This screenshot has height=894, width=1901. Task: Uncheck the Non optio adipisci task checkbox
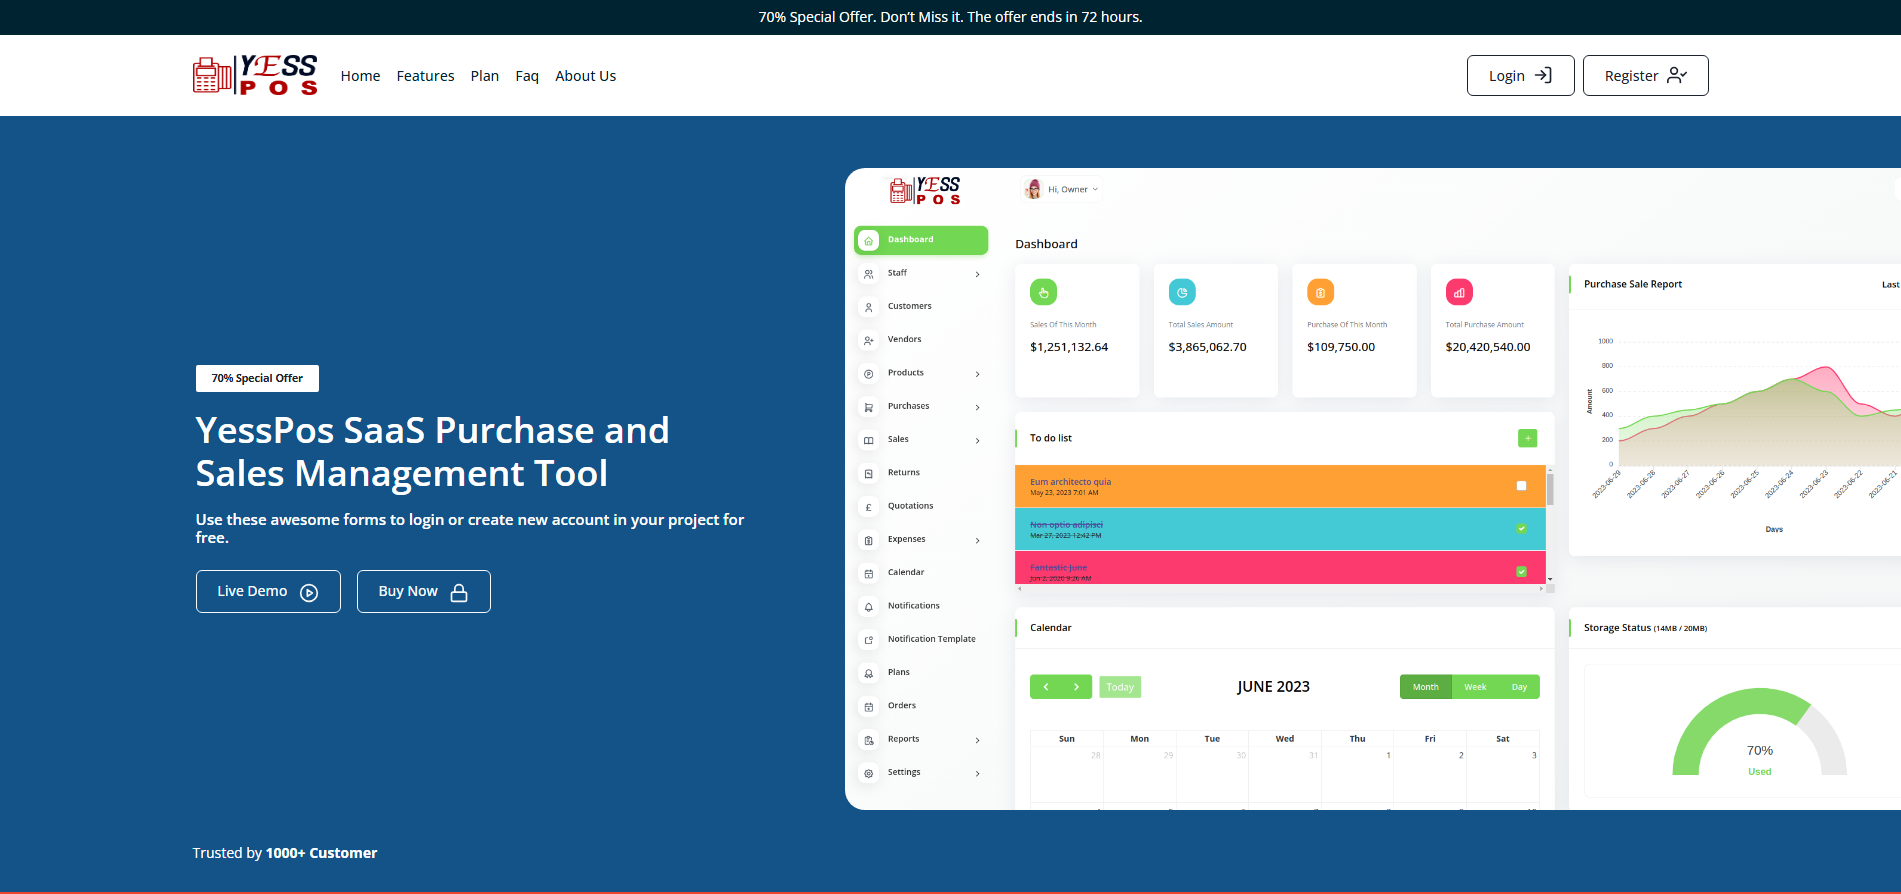pyautogui.click(x=1521, y=529)
